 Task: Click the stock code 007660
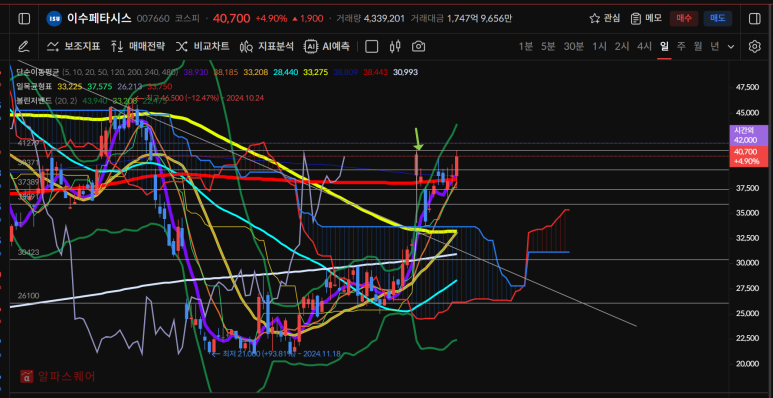click(x=153, y=19)
